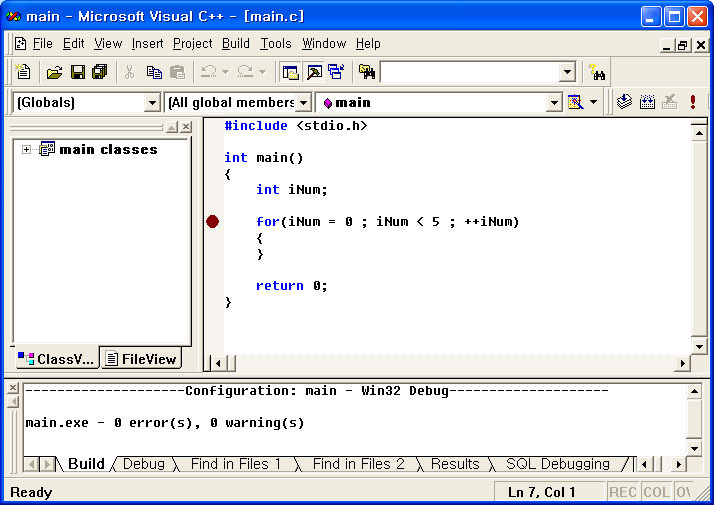Close the output pane with its X button
This screenshot has height=505, width=714.
click(13, 388)
